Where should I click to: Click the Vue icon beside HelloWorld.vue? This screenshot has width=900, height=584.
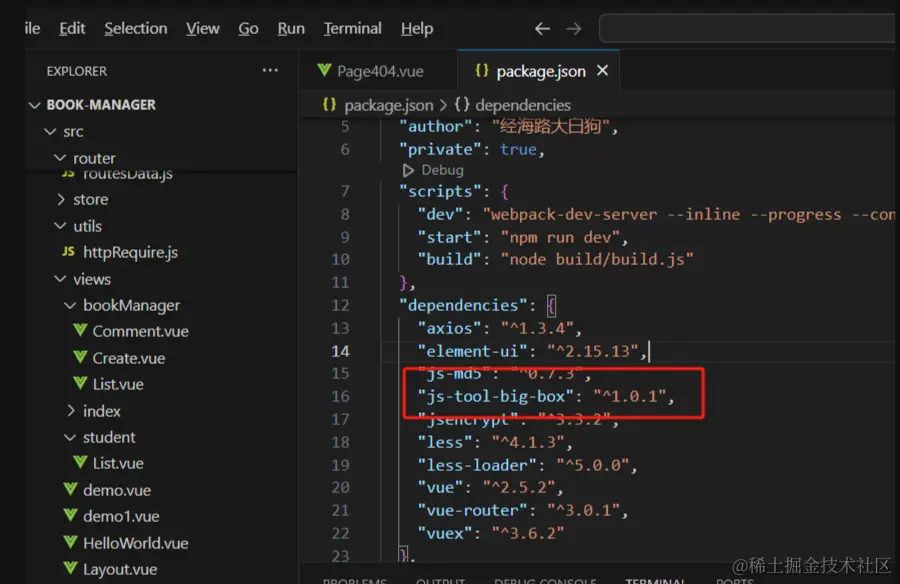pos(71,542)
